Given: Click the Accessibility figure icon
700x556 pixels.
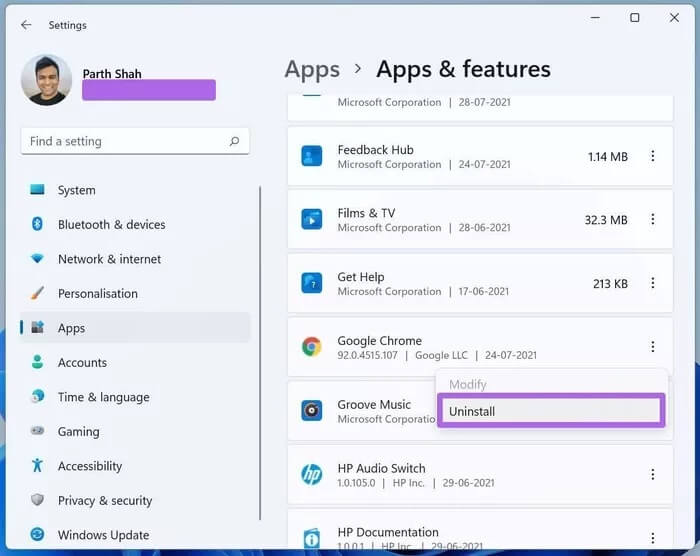Looking at the screenshot, I should tap(38, 465).
